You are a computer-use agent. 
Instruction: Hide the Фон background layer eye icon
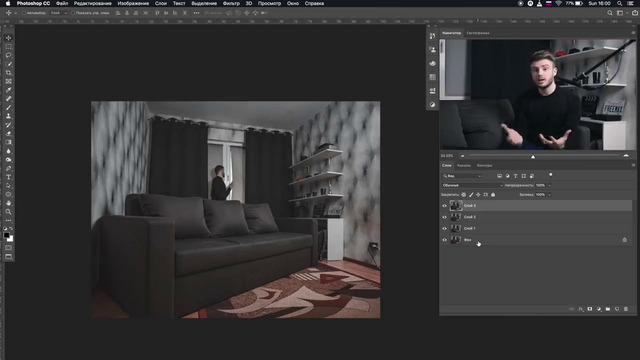(444, 240)
